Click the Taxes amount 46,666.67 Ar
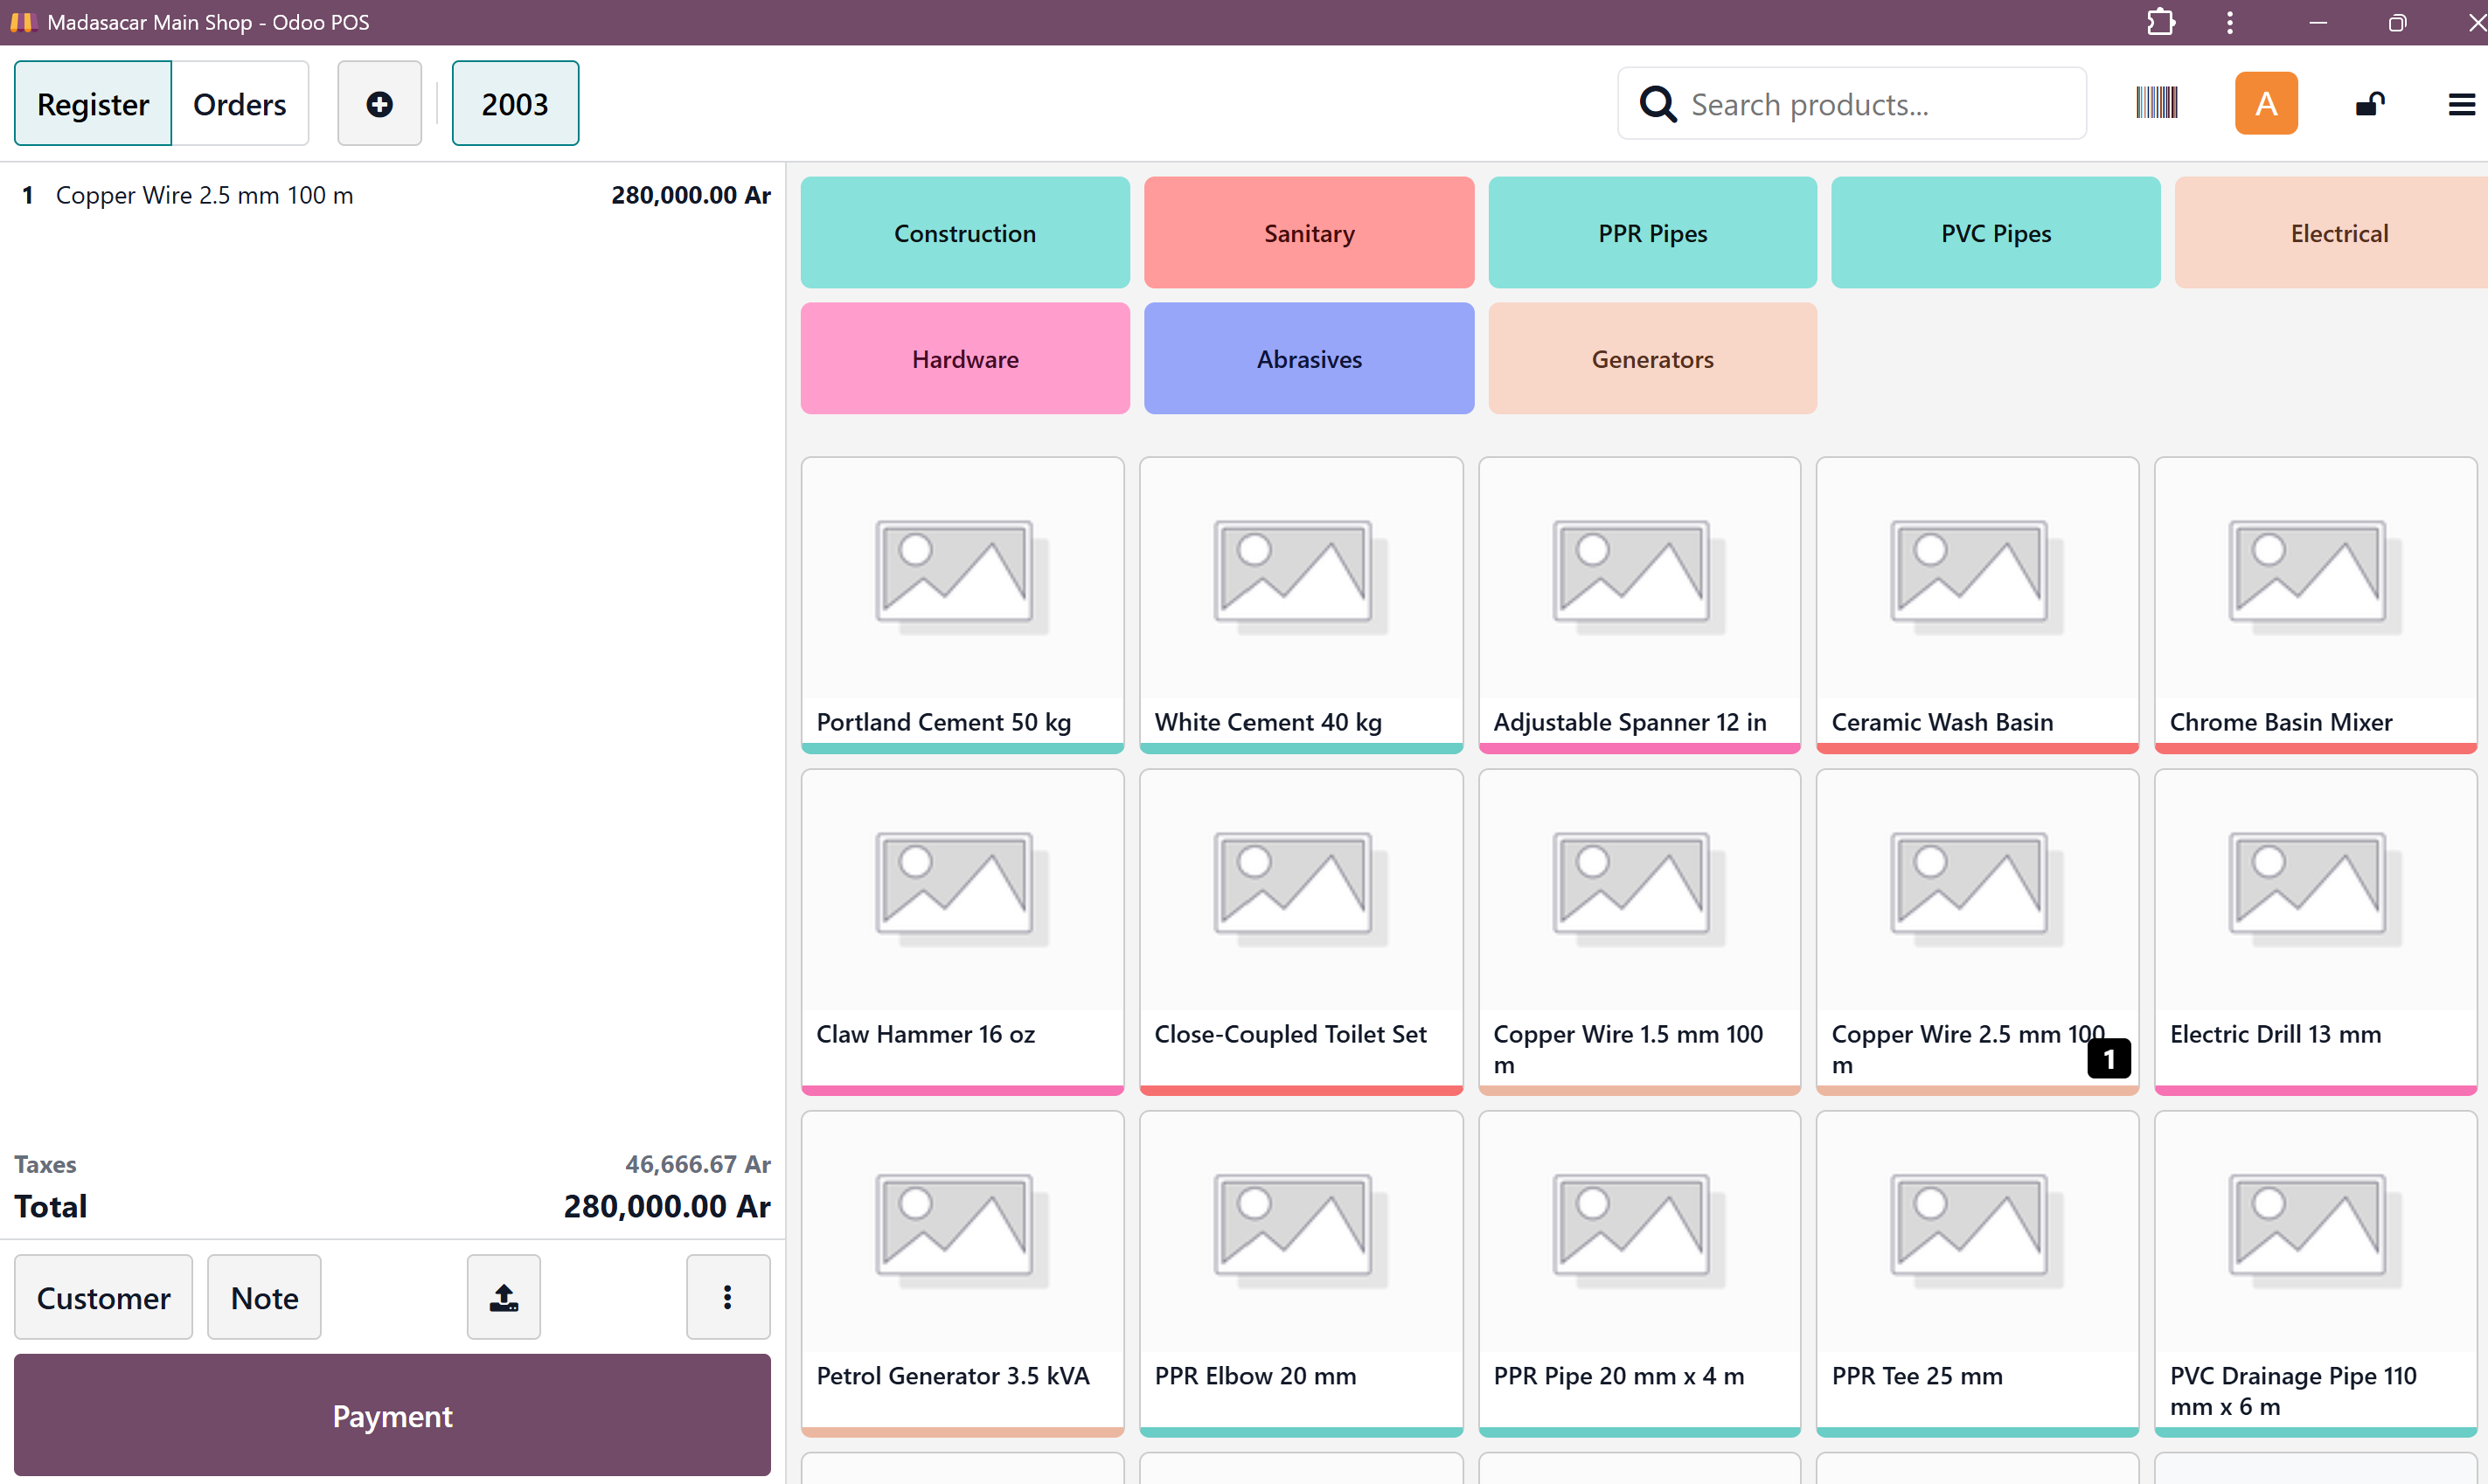2488x1484 pixels. (x=698, y=1164)
